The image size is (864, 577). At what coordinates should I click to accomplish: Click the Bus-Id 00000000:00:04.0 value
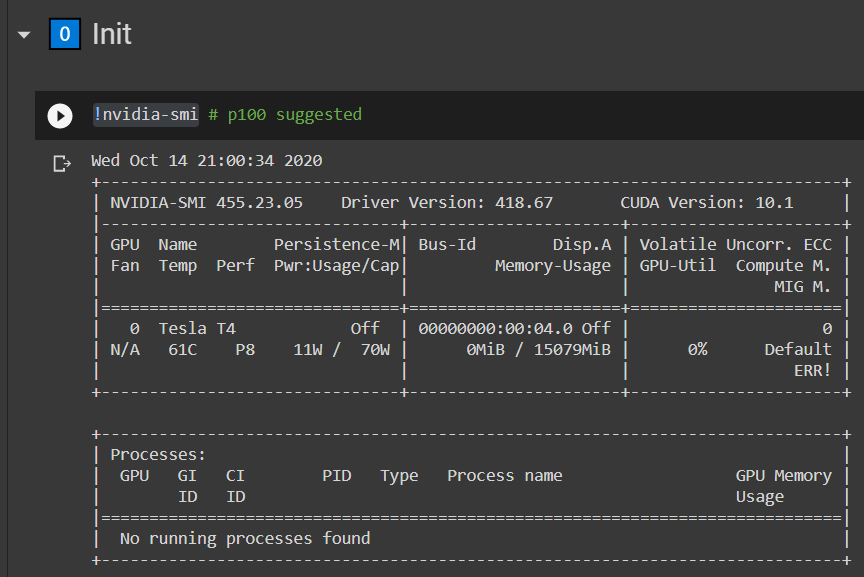point(495,328)
